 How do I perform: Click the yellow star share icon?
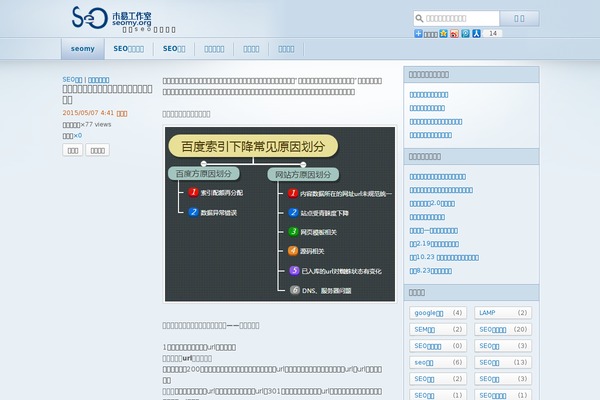pos(444,34)
